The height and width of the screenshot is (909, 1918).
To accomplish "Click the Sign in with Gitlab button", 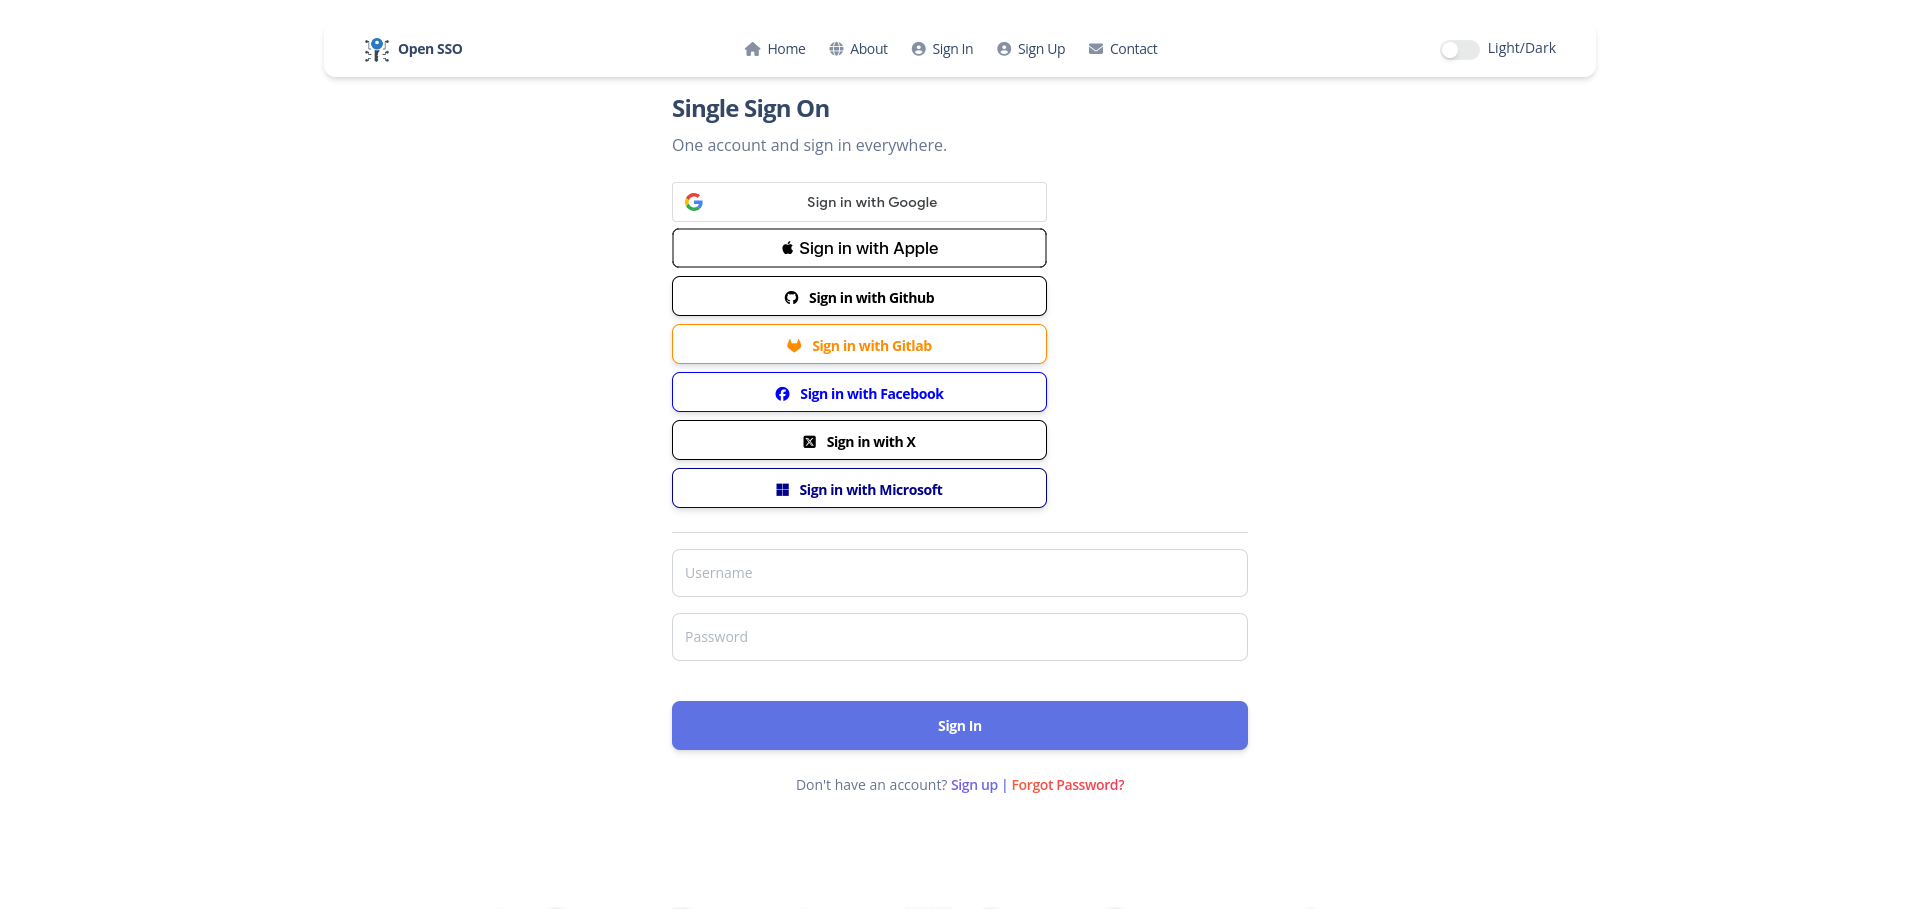I will (x=859, y=344).
